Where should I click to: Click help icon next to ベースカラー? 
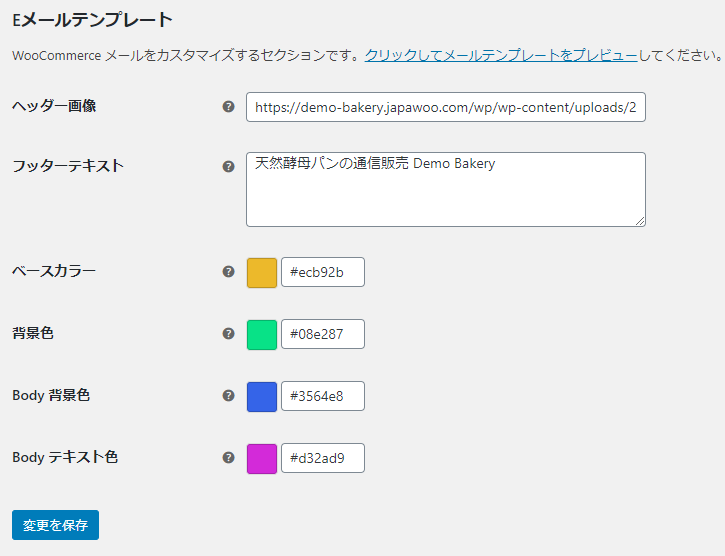tap(228, 272)
